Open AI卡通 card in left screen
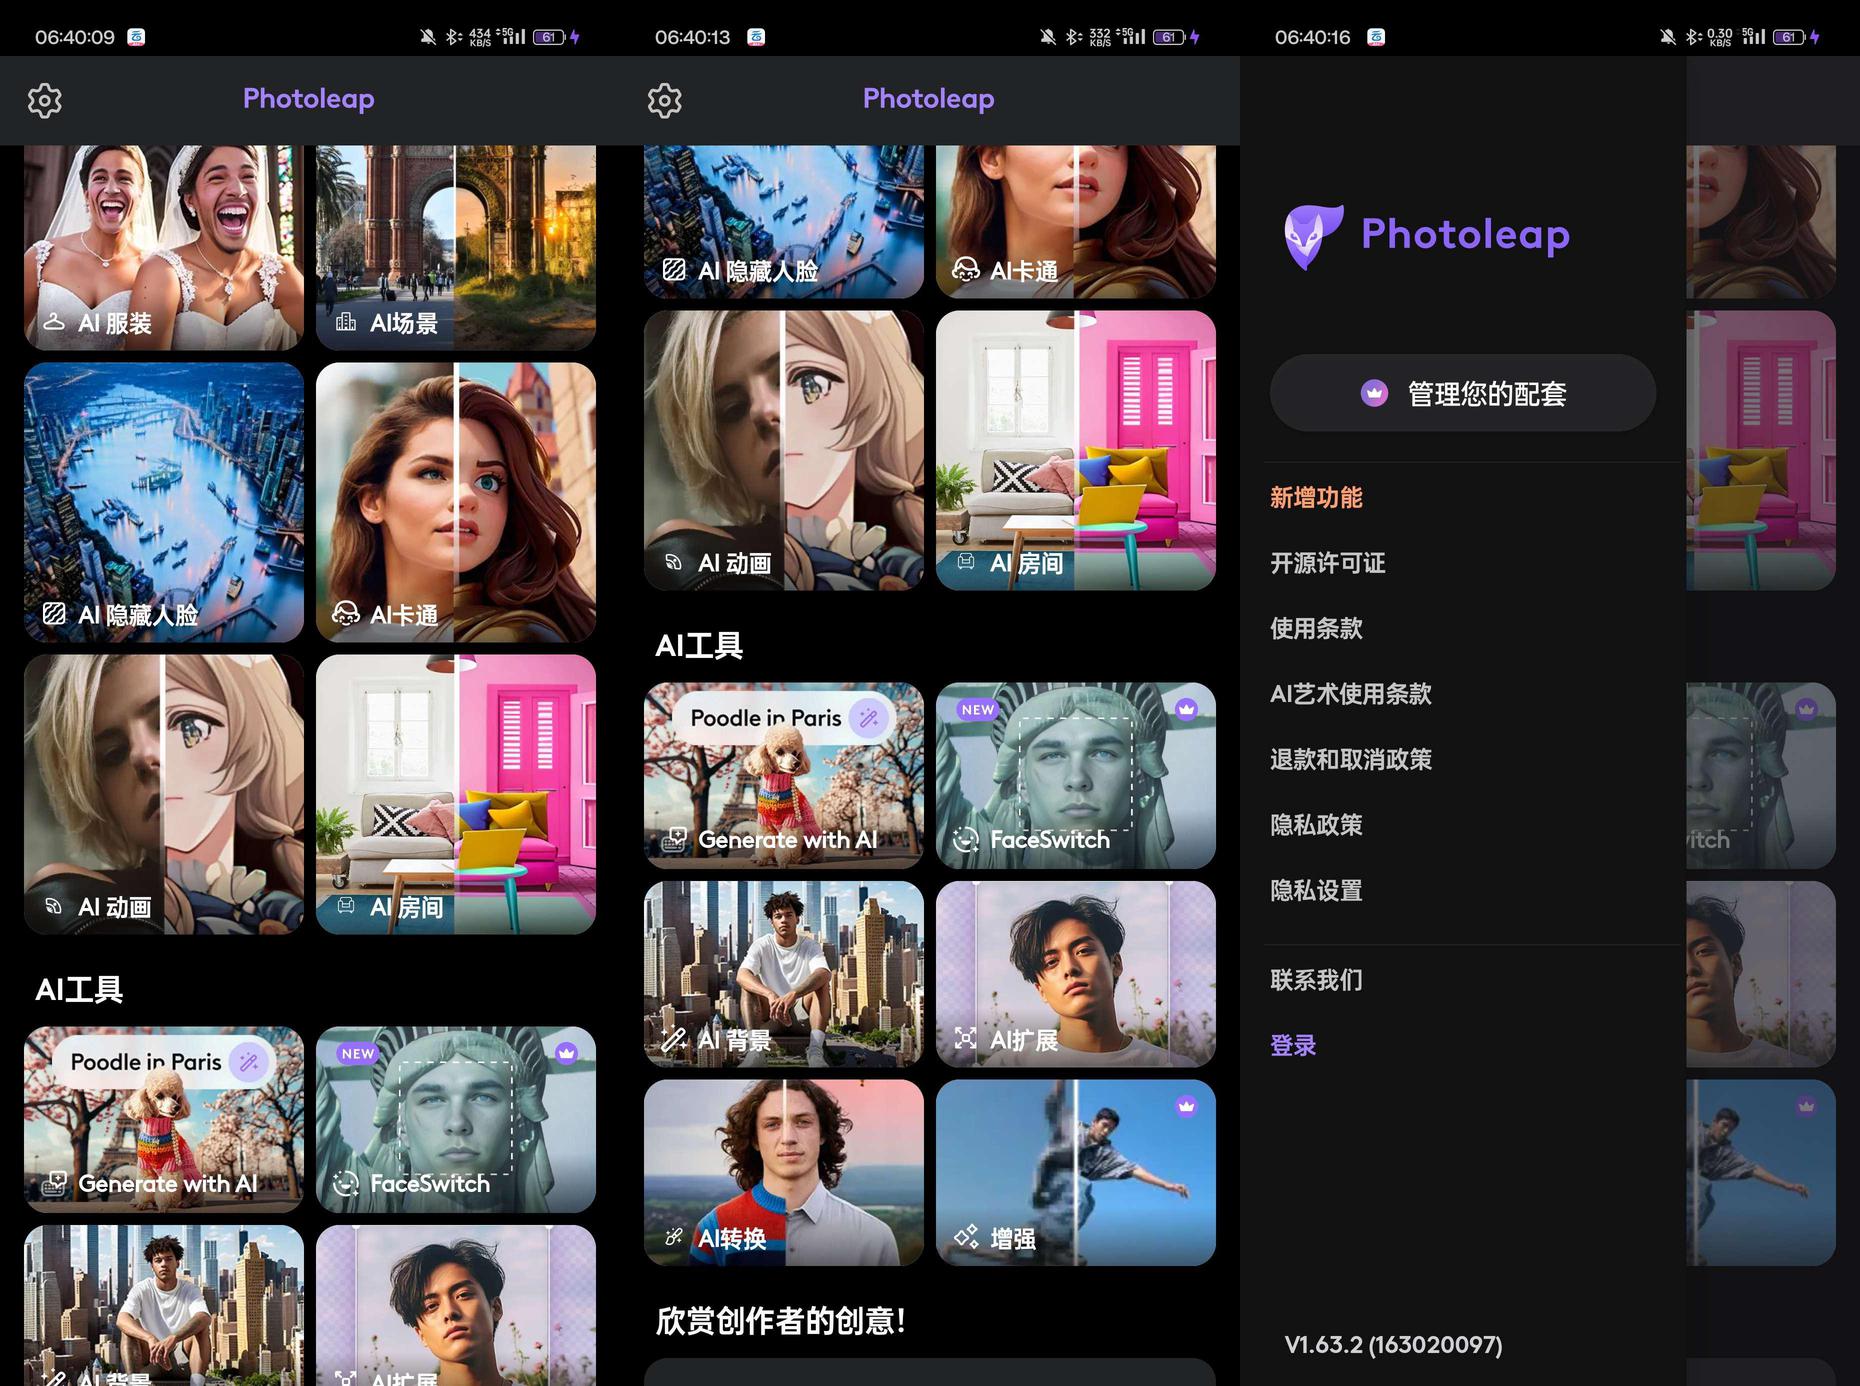 tap(456, 502)
